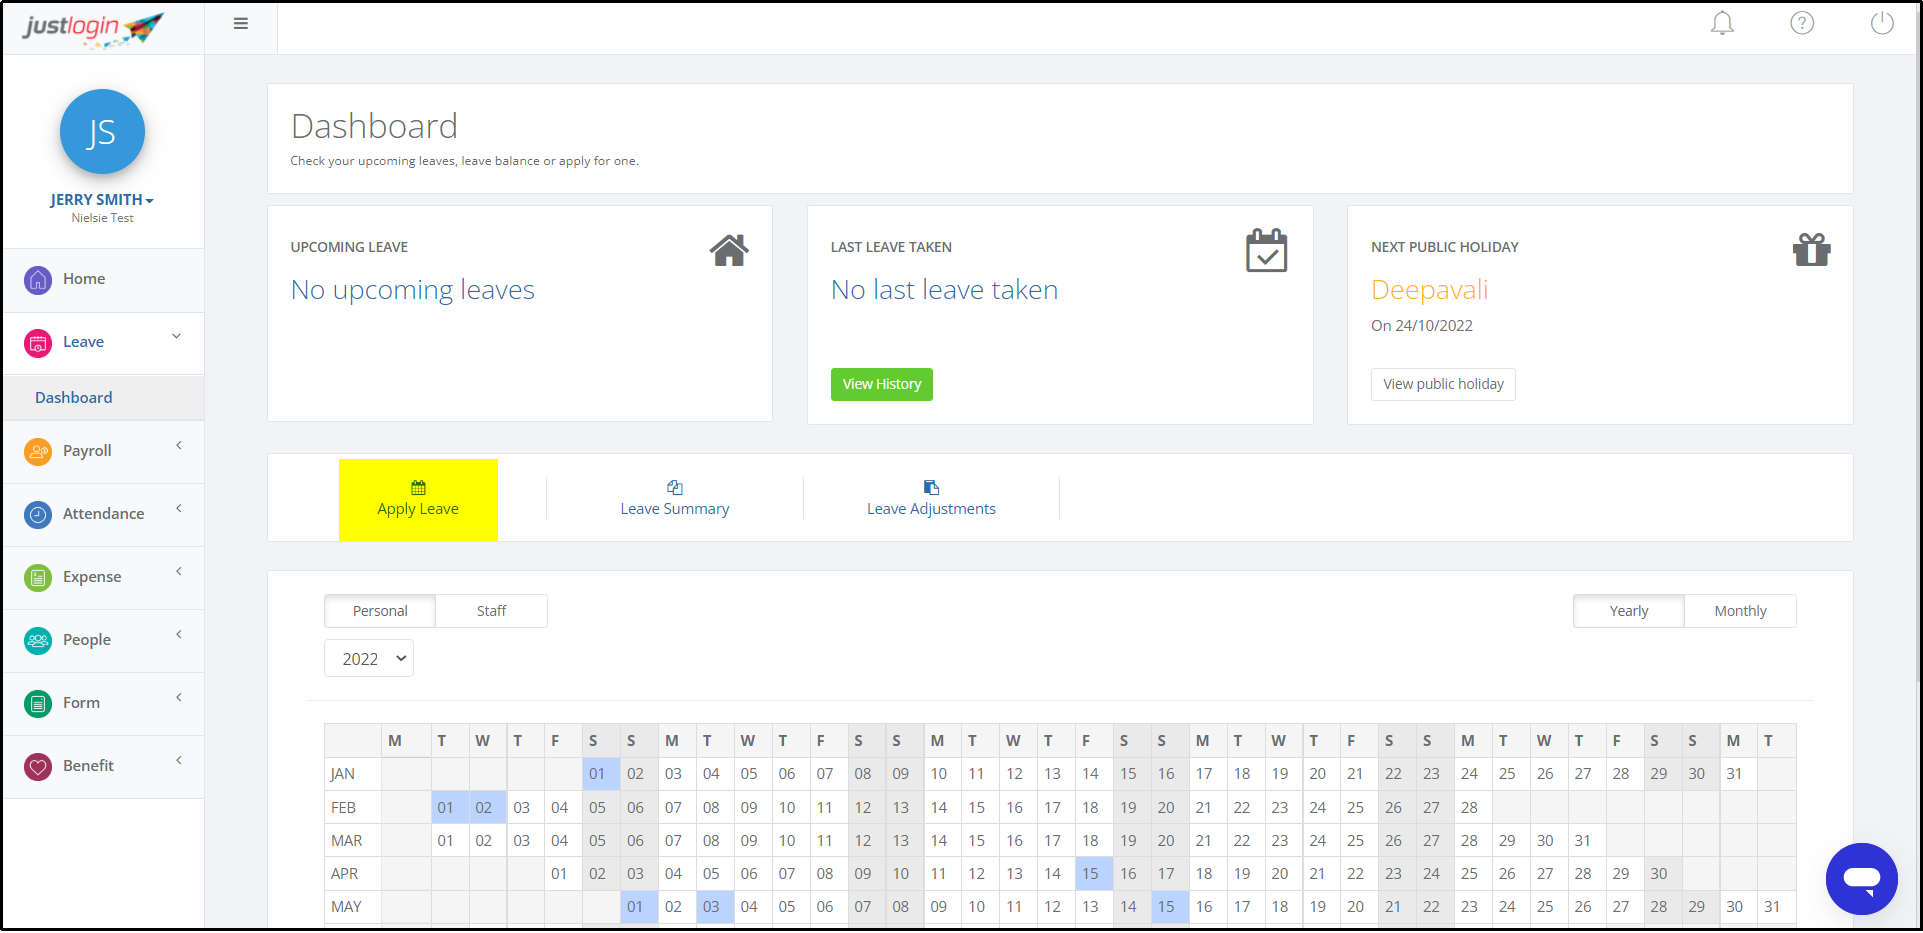Screen dimensions: 1923x933
Task: Select the Payroll sidebar icon
Action: tap(37, 451)
